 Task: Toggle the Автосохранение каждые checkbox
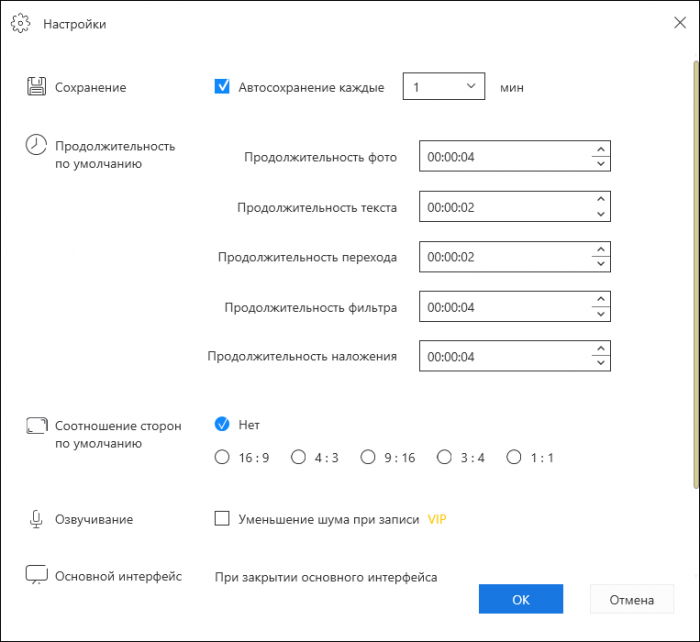222,87
